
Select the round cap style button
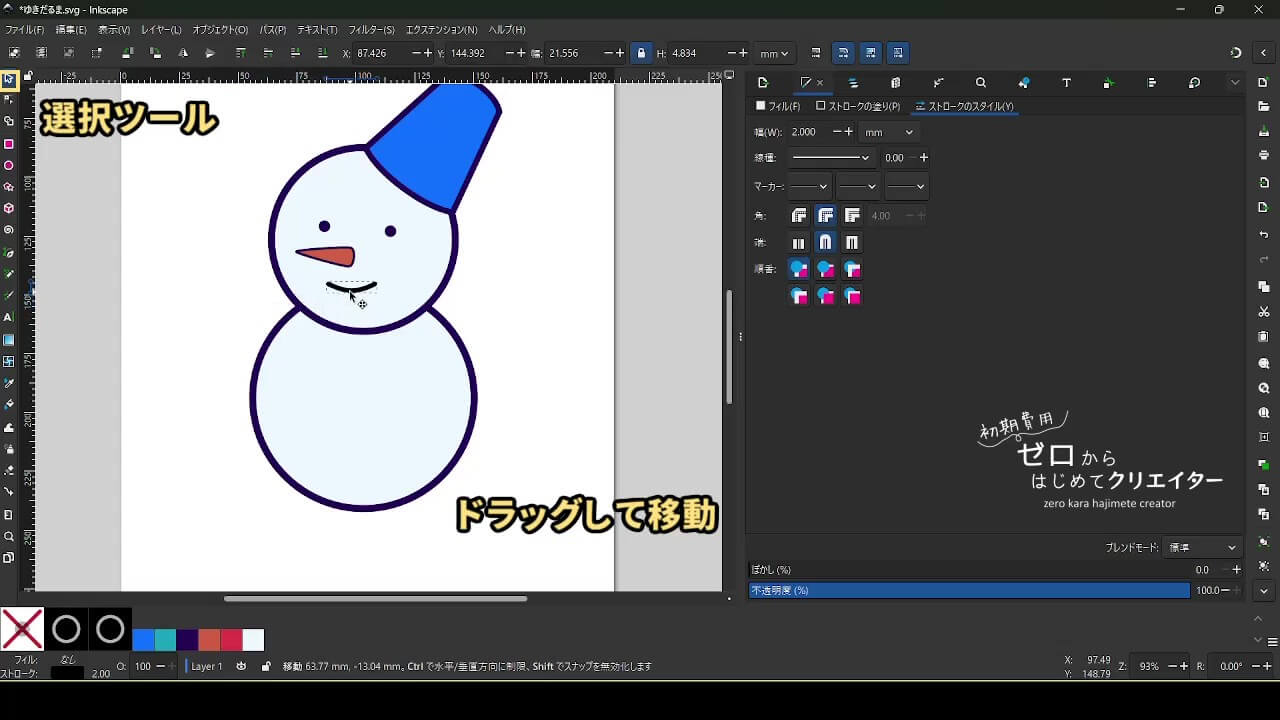(x=825, y=243)
